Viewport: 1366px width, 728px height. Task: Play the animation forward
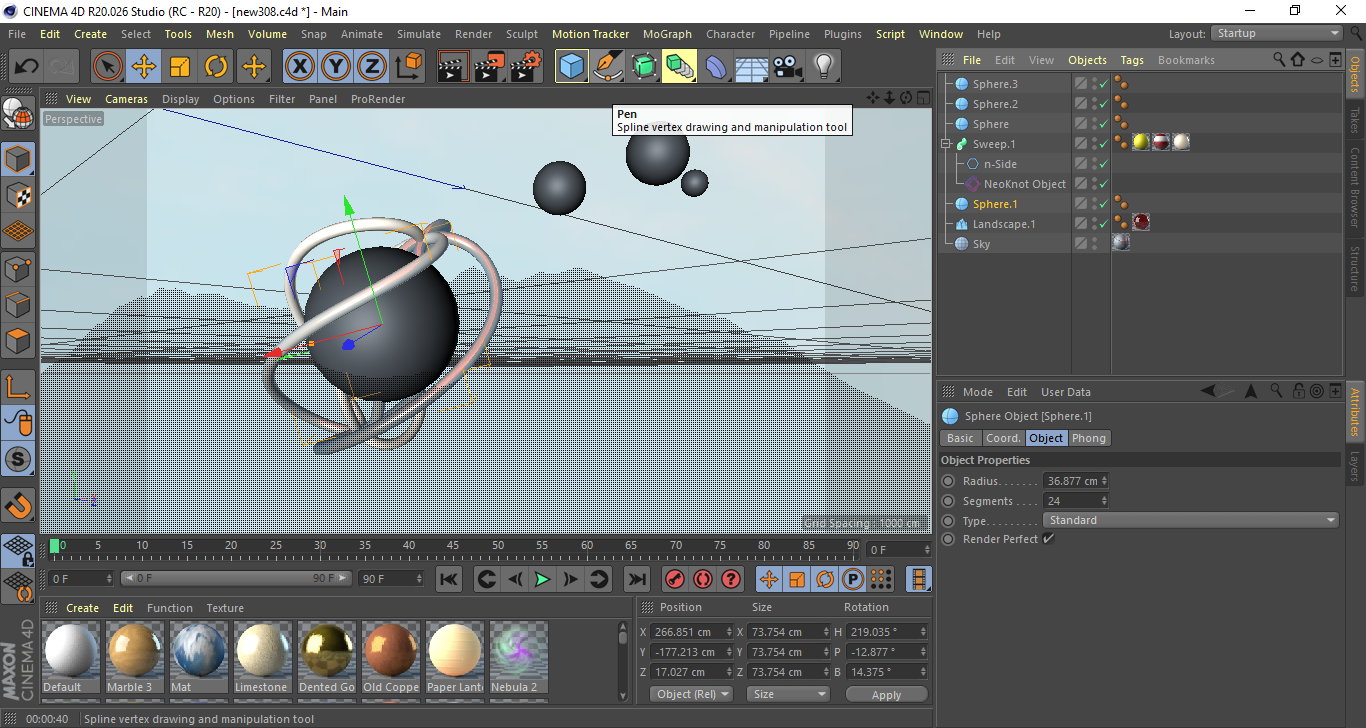542,579
